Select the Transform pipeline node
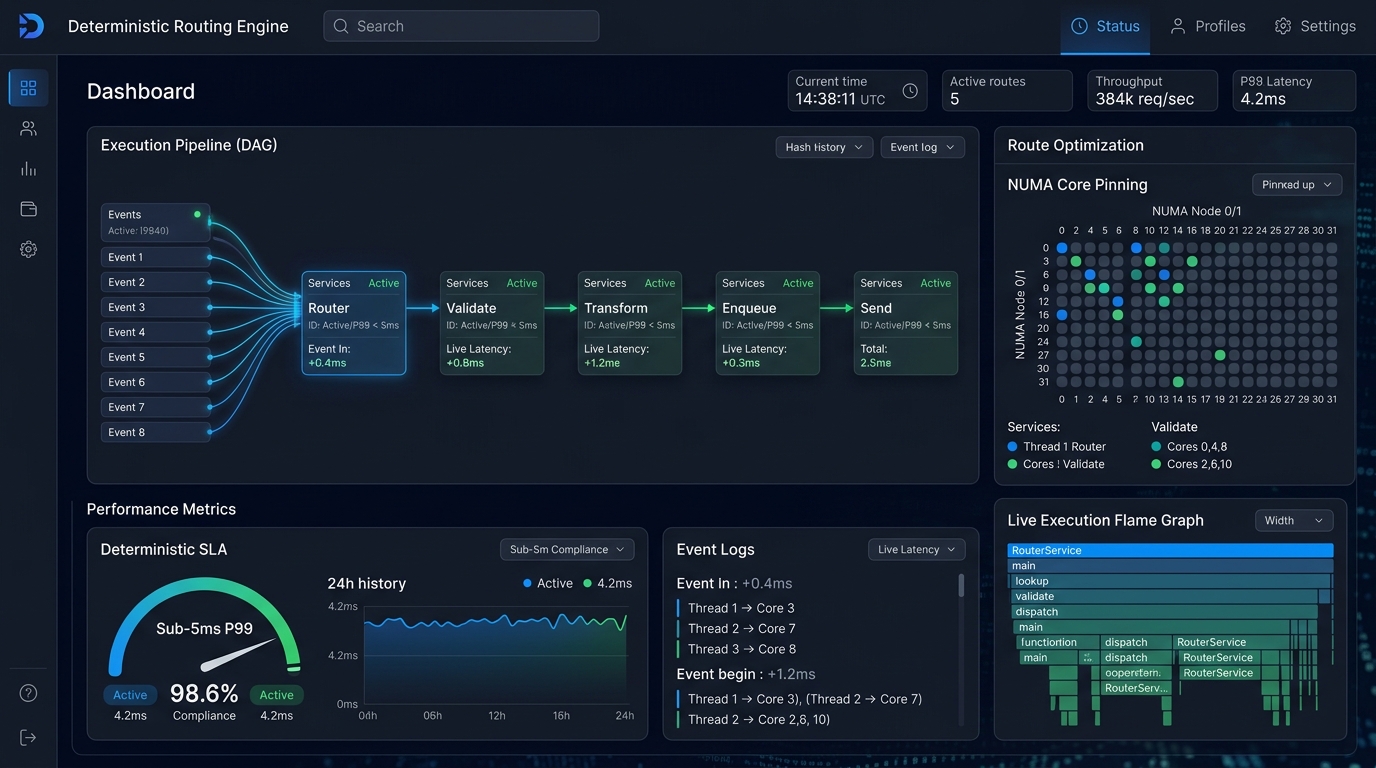 [x=630, y=323]
